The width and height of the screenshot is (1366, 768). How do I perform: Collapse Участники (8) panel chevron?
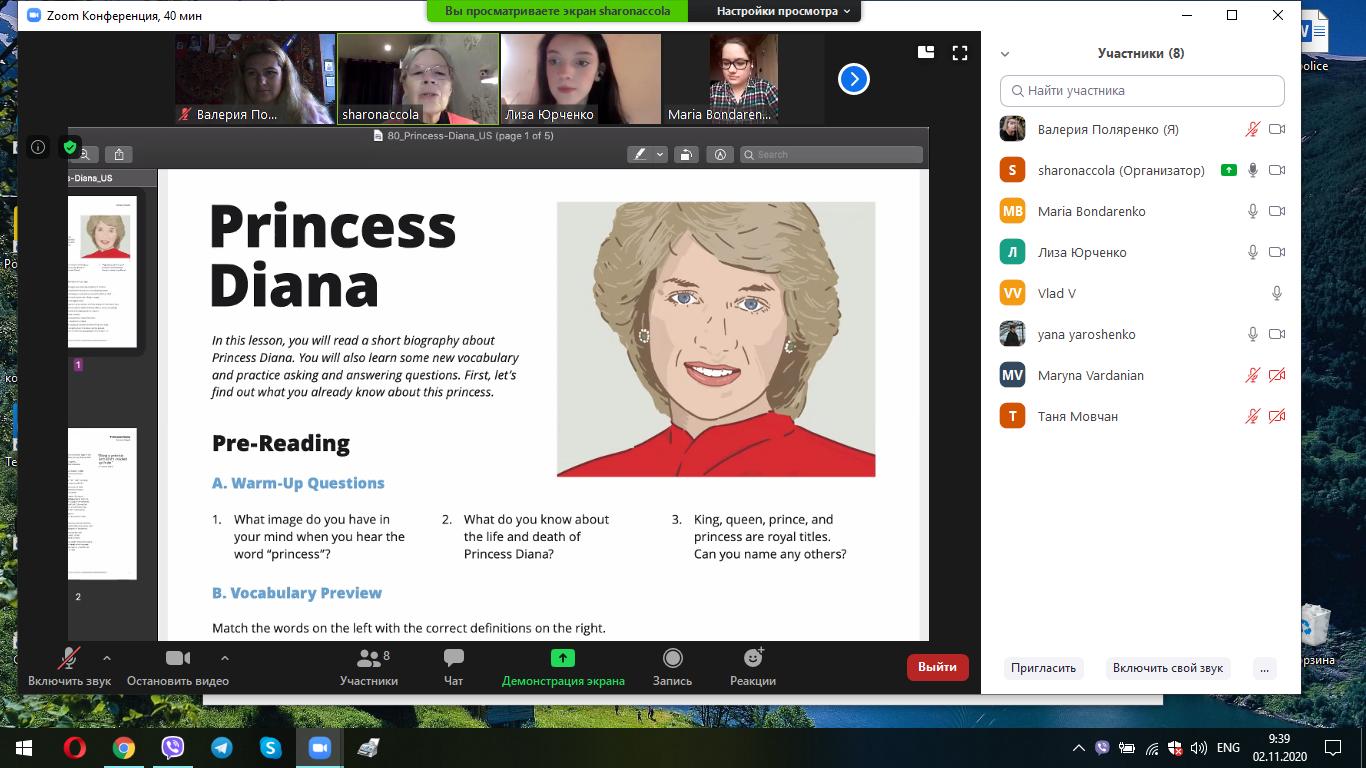(1005, 54)
